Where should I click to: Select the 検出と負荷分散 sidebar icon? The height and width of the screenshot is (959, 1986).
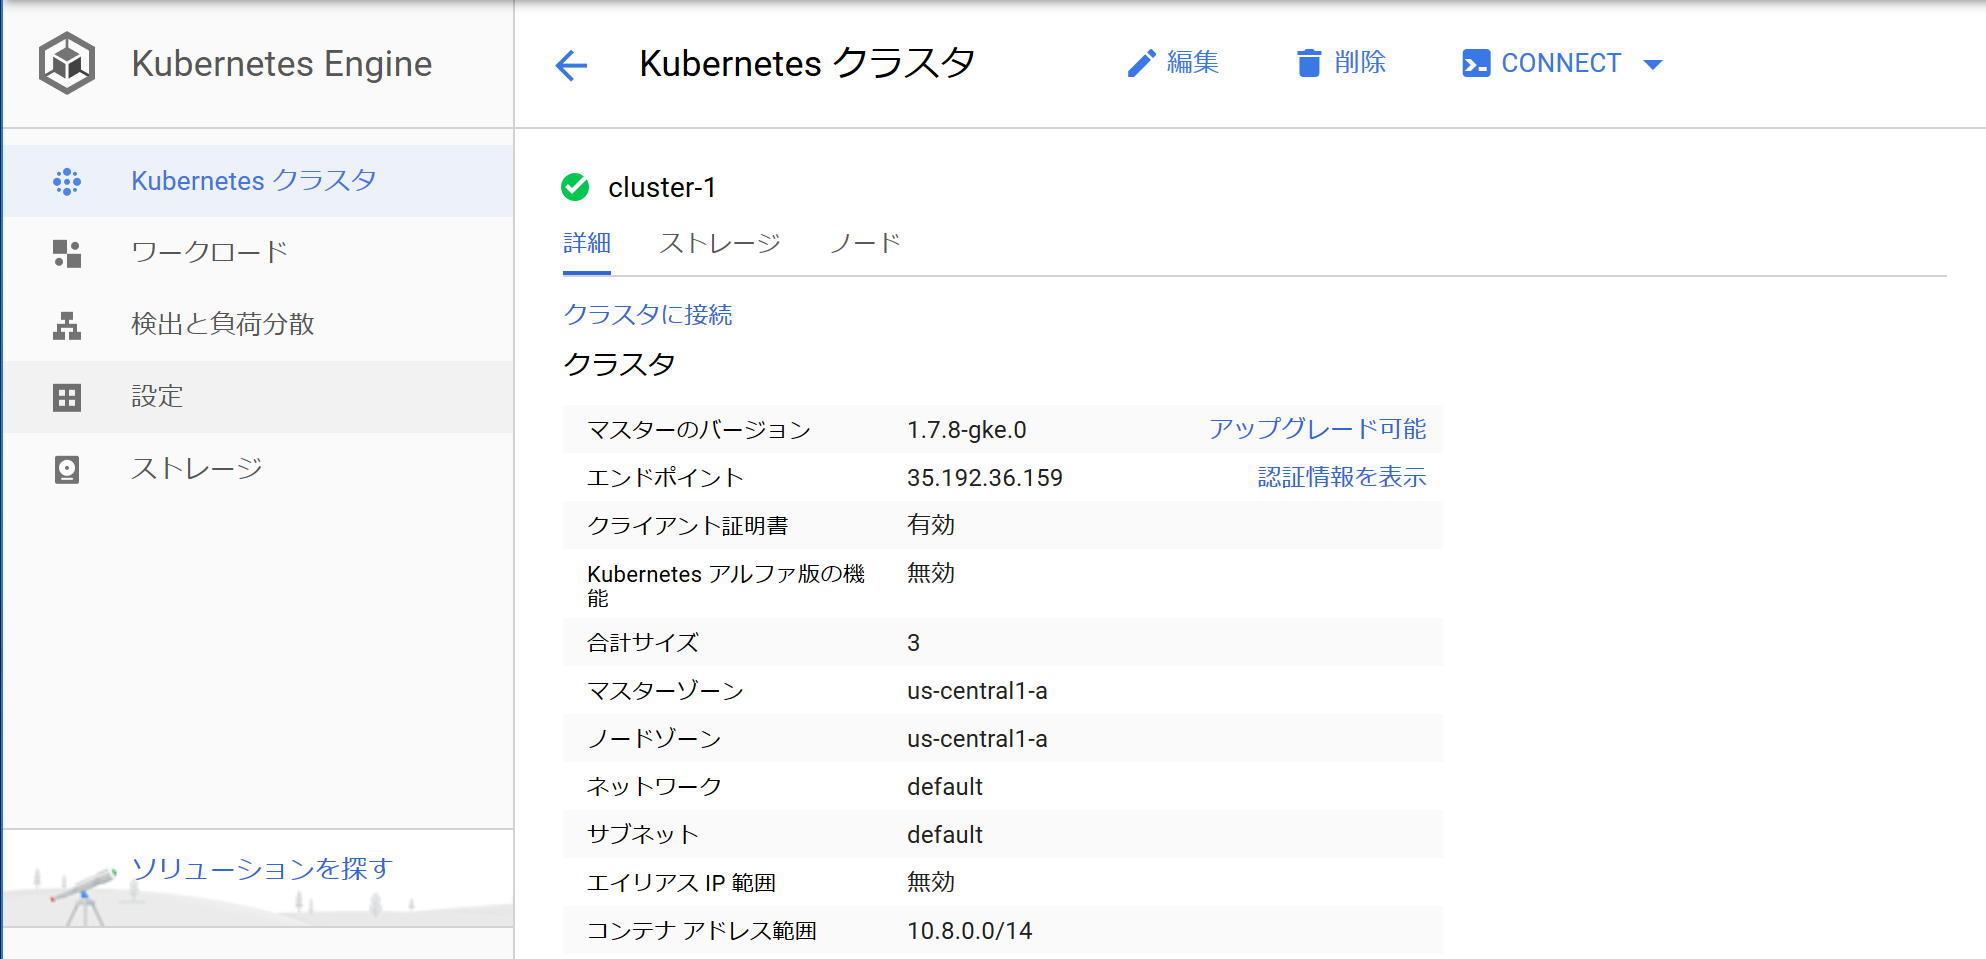click(66, 324)
